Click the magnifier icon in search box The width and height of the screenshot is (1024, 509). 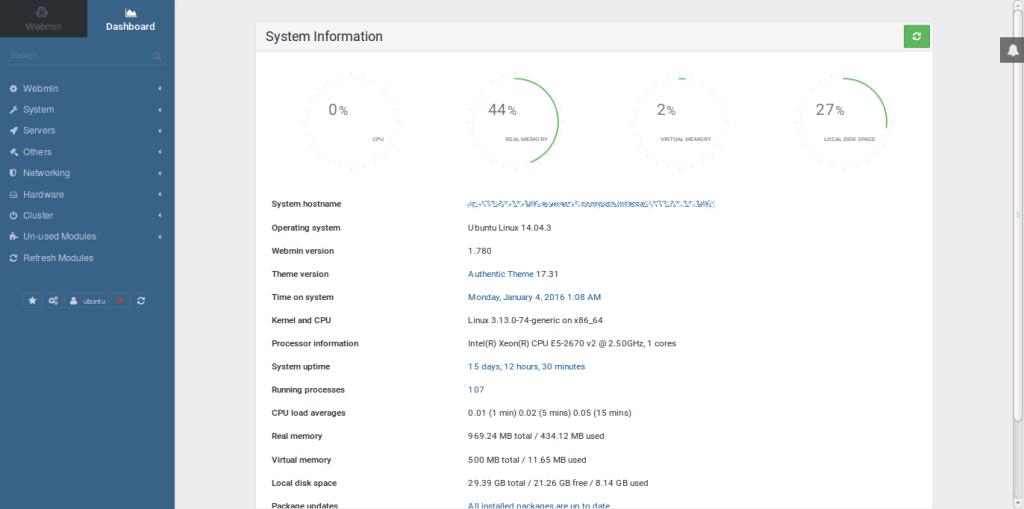tap(157, 56)
